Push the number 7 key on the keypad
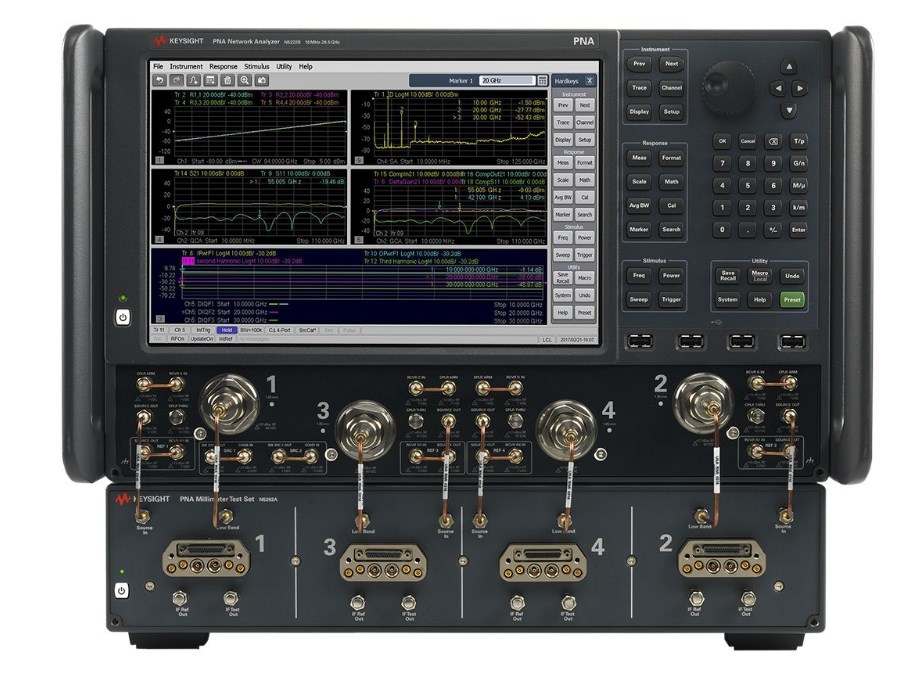The image size is (924, 693). coord(722,163)
